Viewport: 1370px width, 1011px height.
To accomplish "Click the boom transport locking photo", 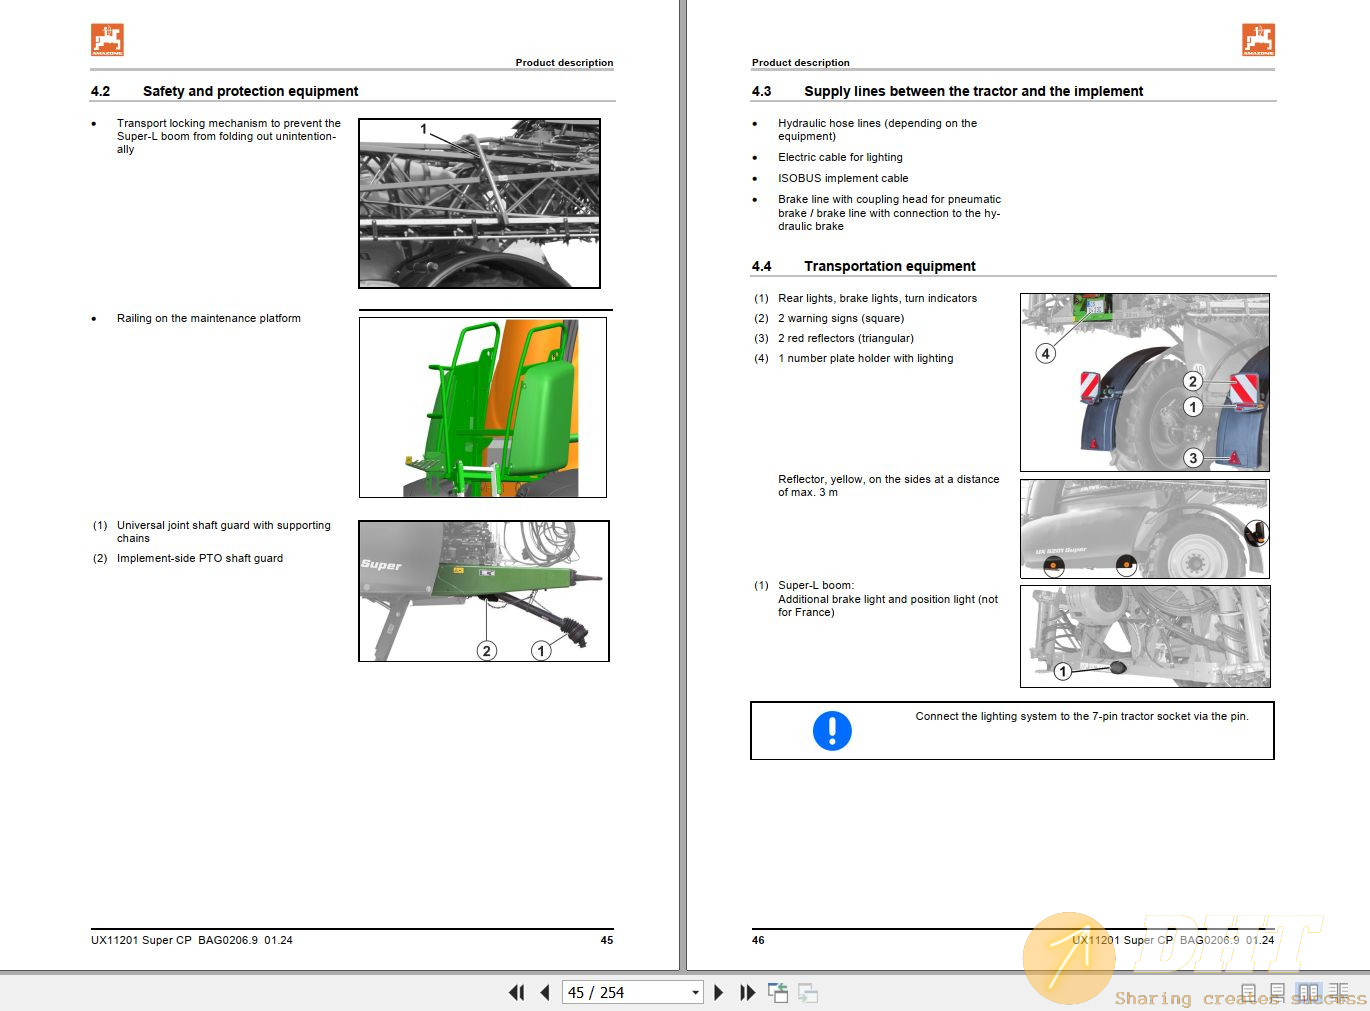I will tap(480, 204).
